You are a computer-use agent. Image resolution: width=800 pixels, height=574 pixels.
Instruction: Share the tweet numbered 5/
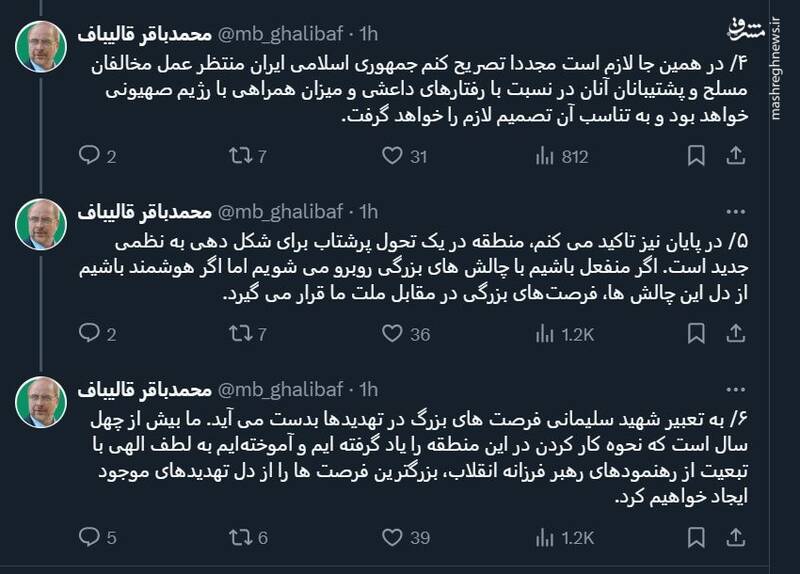tap(734, 335)
